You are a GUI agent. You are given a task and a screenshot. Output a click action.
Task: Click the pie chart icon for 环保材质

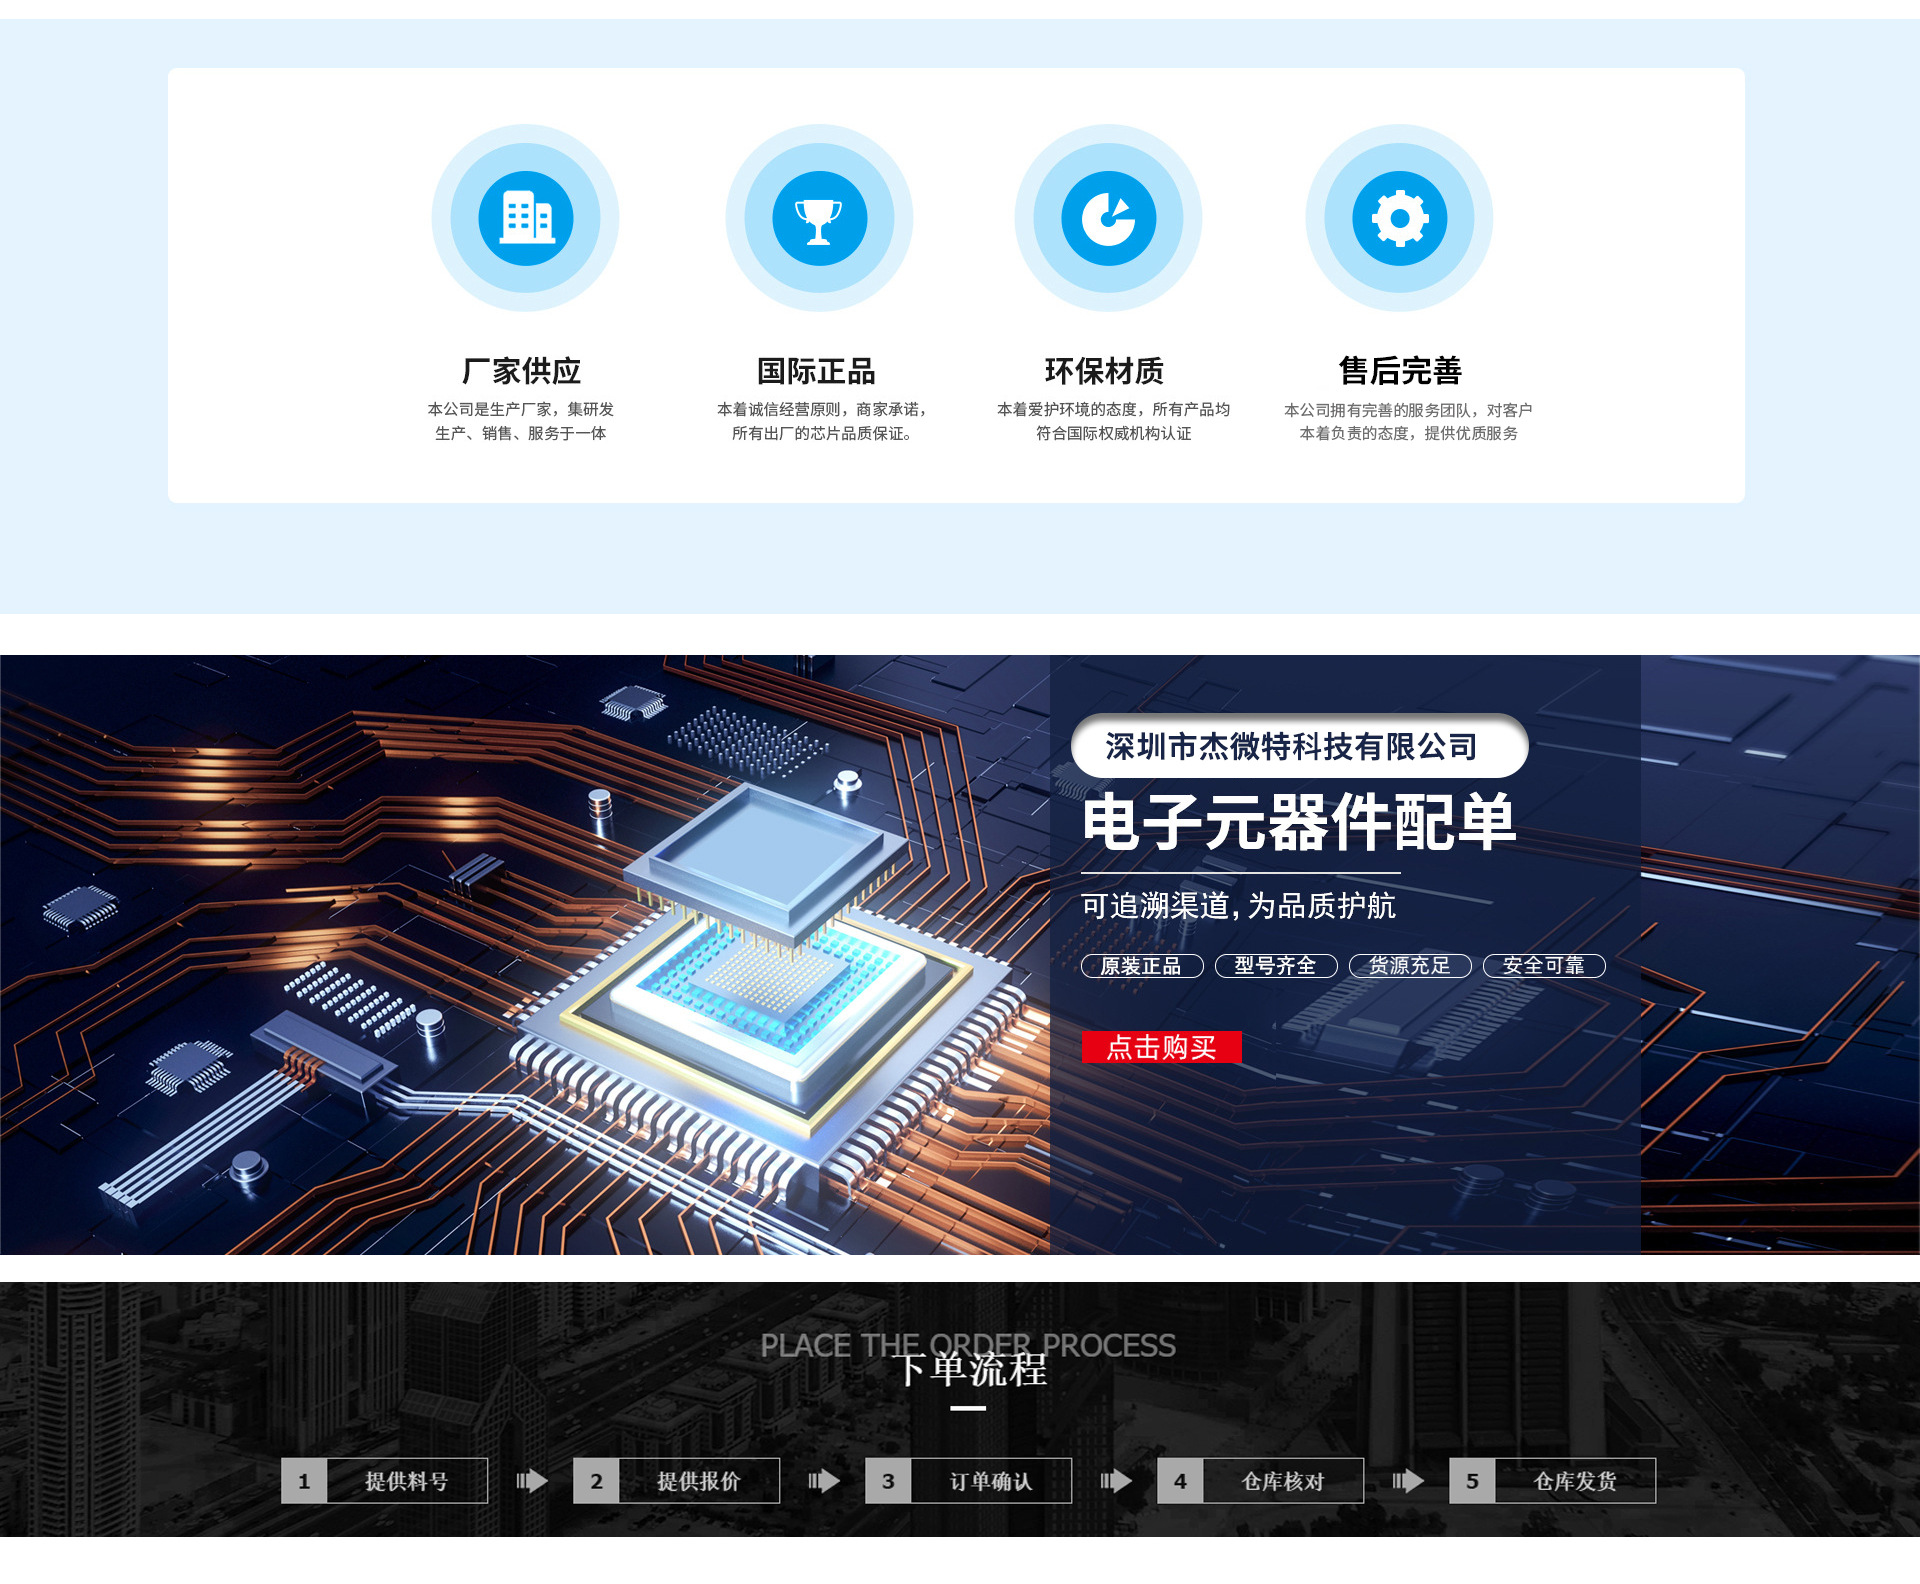coord(1108,218)
